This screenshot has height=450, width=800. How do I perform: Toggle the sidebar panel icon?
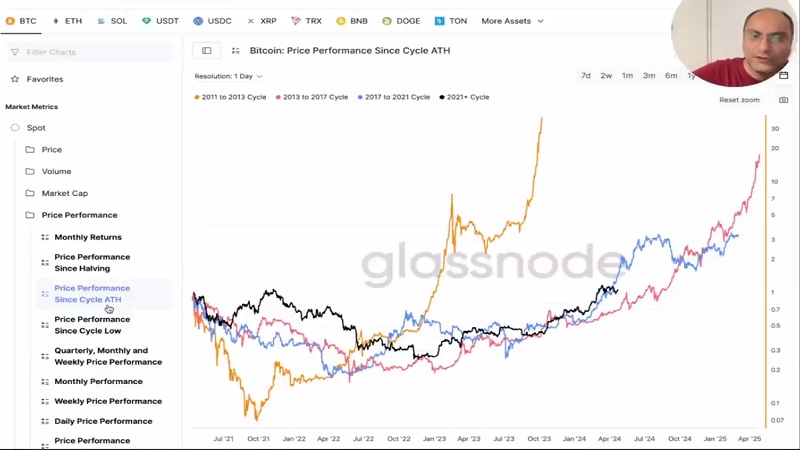(207, 51)
